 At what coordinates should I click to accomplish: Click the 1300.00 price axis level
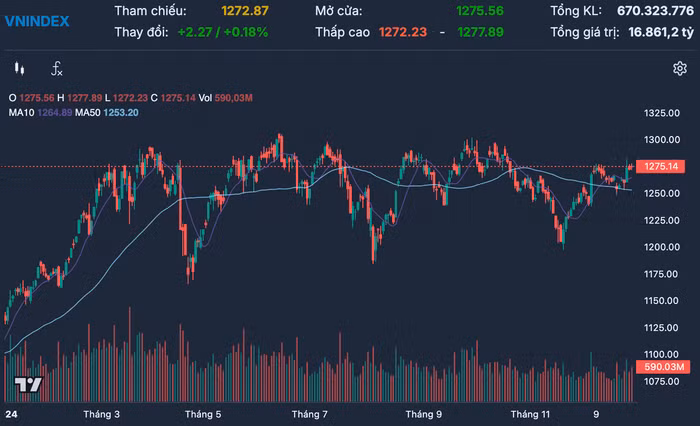pyautogui.click(x=662, y=139)
